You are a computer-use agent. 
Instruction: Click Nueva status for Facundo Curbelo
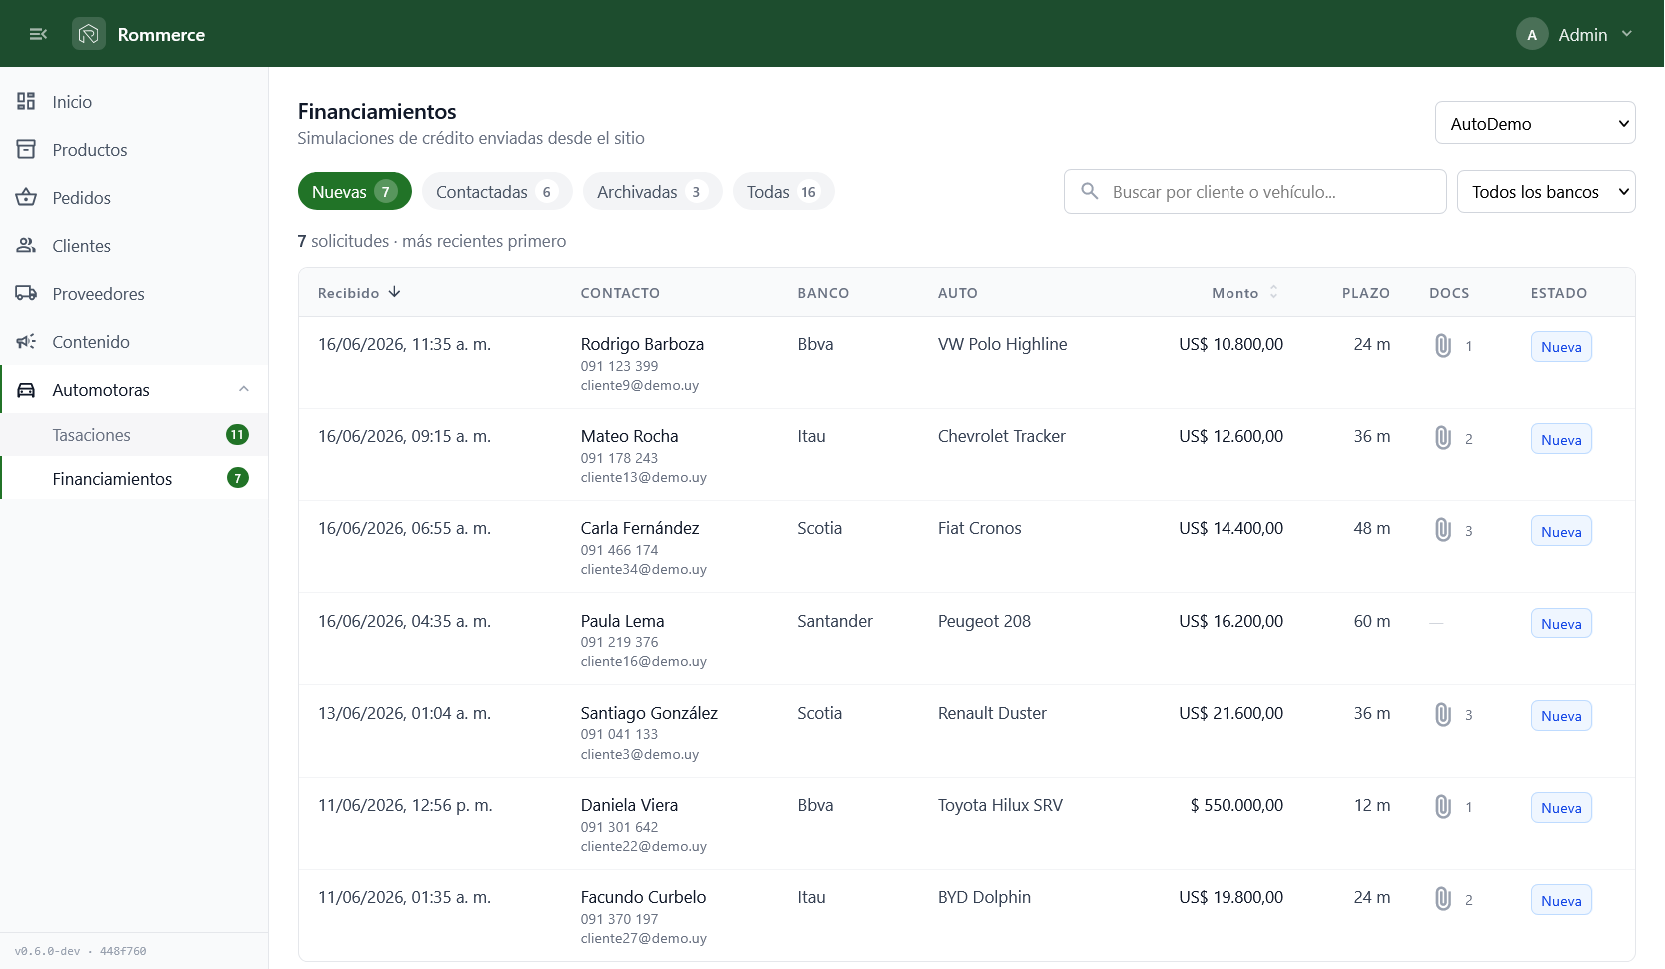point(1561,901)
